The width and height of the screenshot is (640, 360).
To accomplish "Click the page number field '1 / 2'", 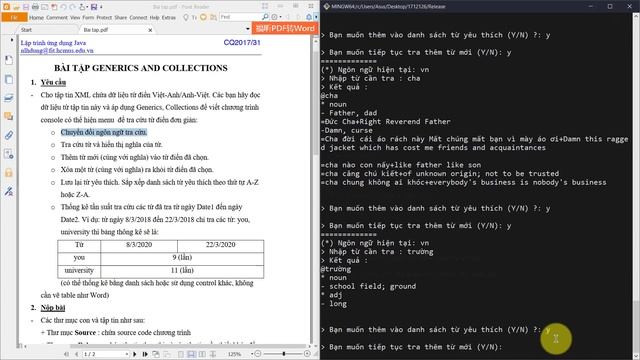I will [x=106, y=354].
